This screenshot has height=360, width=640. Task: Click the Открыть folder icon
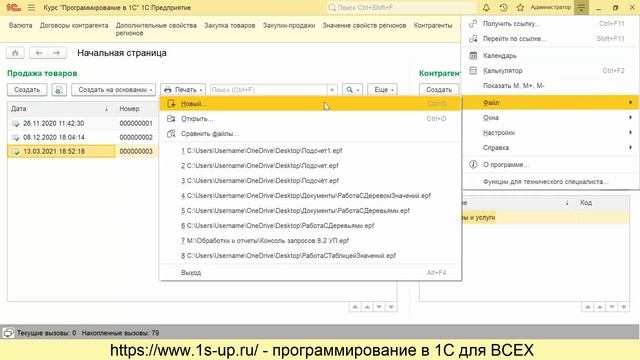pos(171,119)
